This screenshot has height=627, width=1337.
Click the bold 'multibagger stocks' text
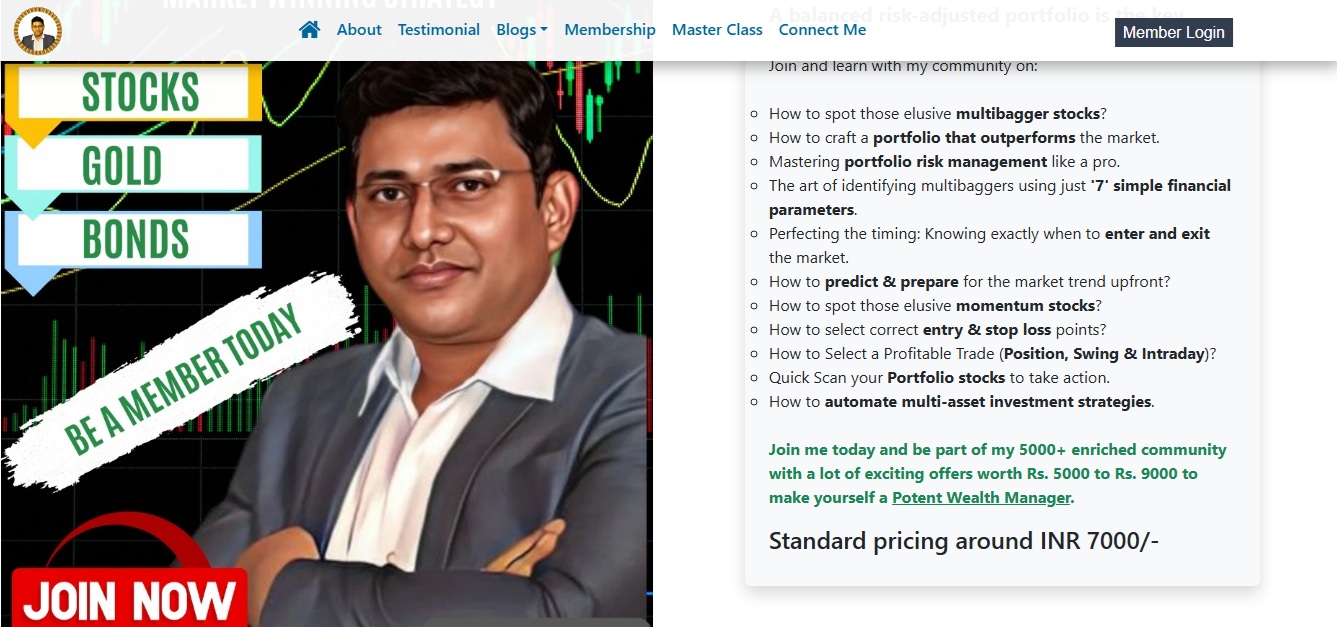(1028, 114)
